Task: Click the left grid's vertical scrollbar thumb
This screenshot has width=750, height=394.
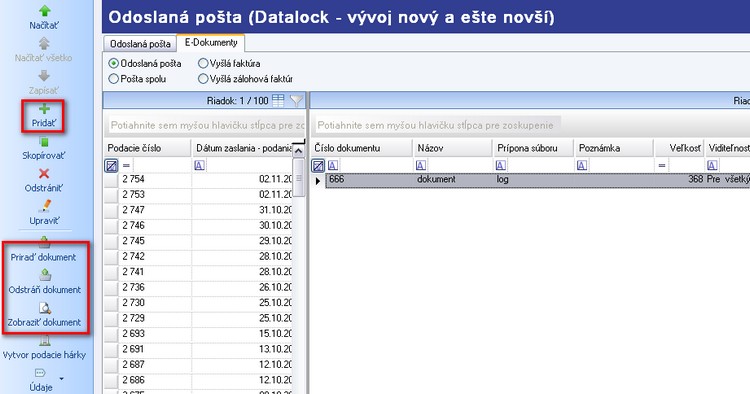Action: coord(298,178)
